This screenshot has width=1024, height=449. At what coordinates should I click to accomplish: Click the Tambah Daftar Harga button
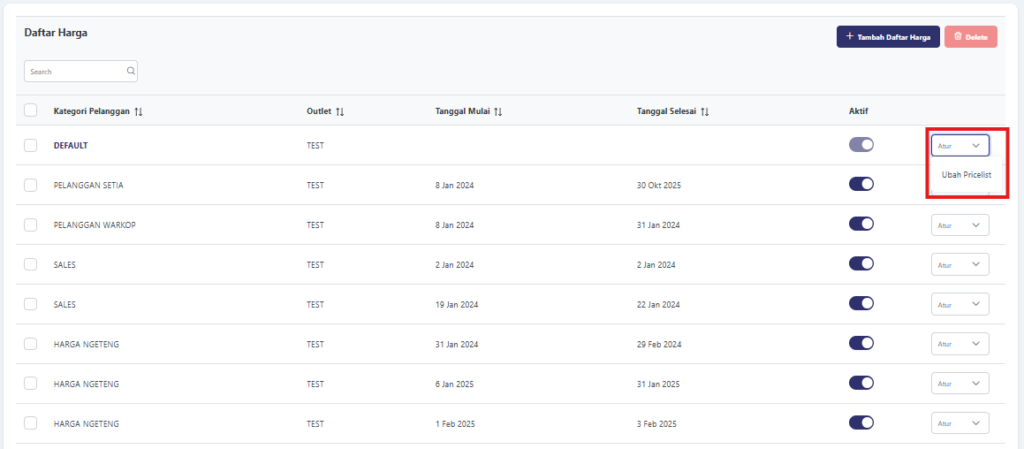tap(888, 37)
